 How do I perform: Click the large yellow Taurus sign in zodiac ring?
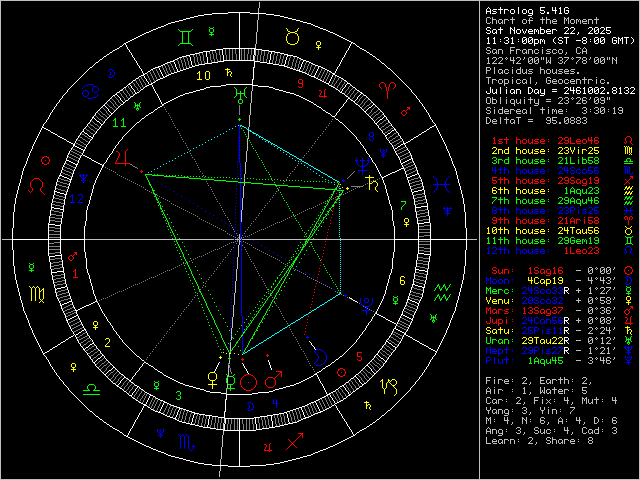click(x=293, y=37)
